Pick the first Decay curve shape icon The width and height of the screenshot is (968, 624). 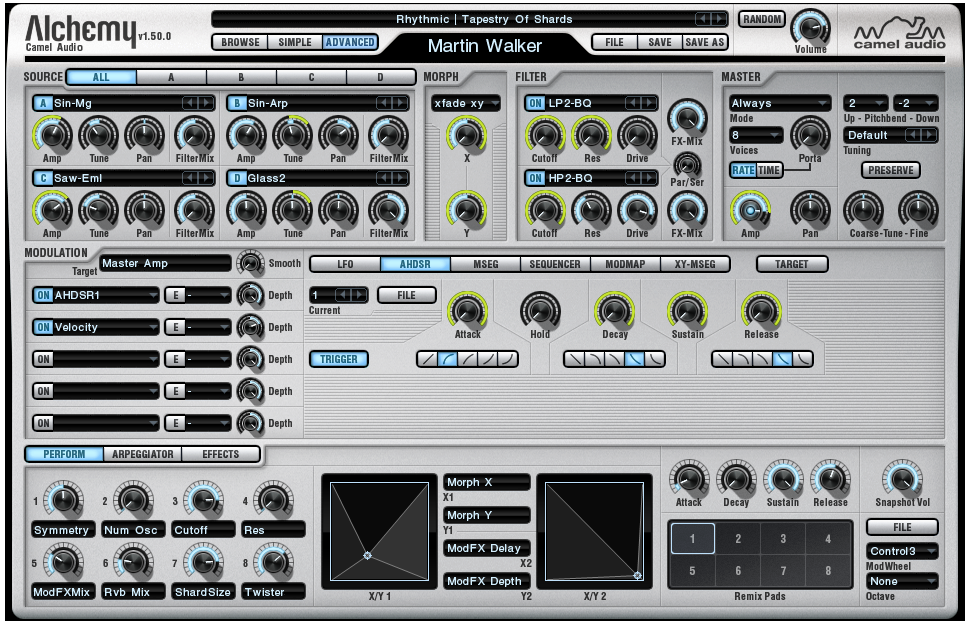[x=573, y=359]
